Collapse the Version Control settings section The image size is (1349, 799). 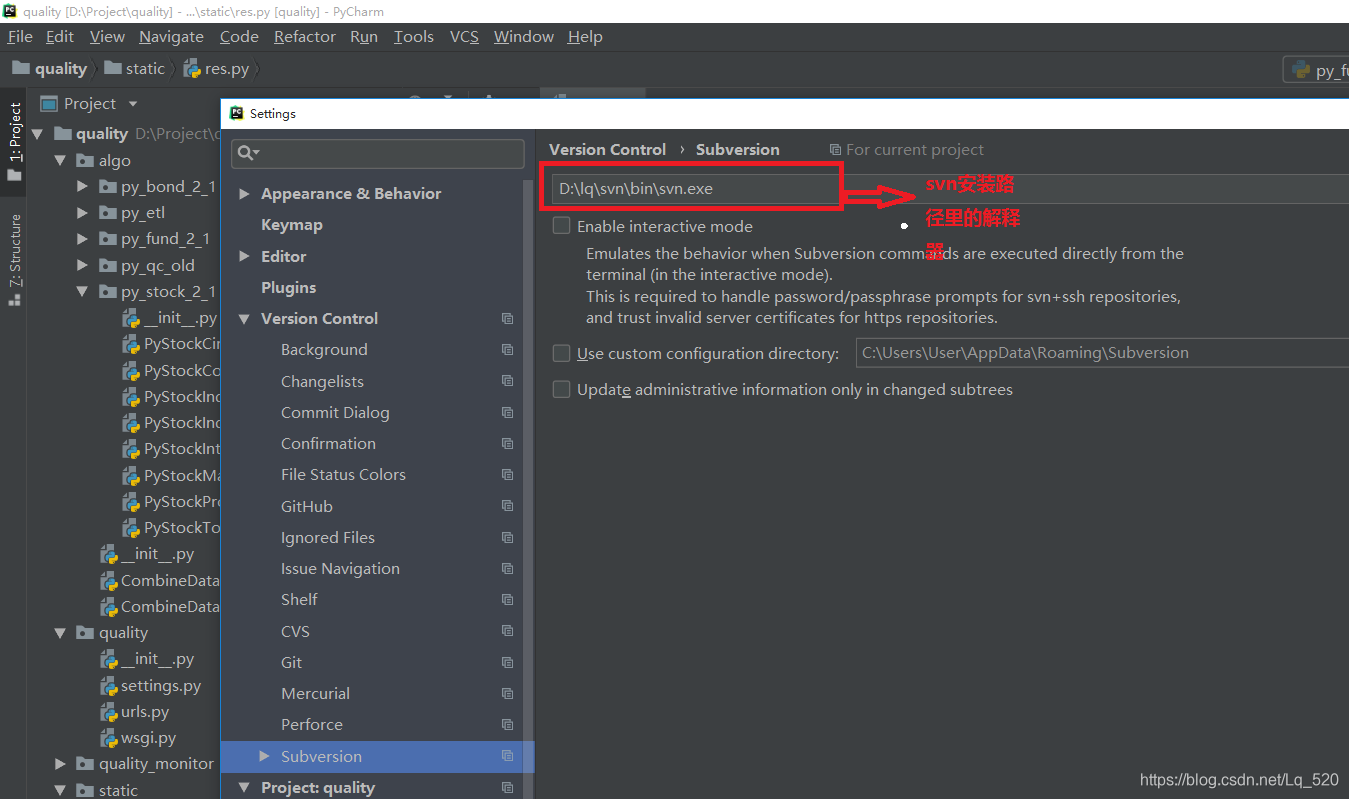point(244,319)
